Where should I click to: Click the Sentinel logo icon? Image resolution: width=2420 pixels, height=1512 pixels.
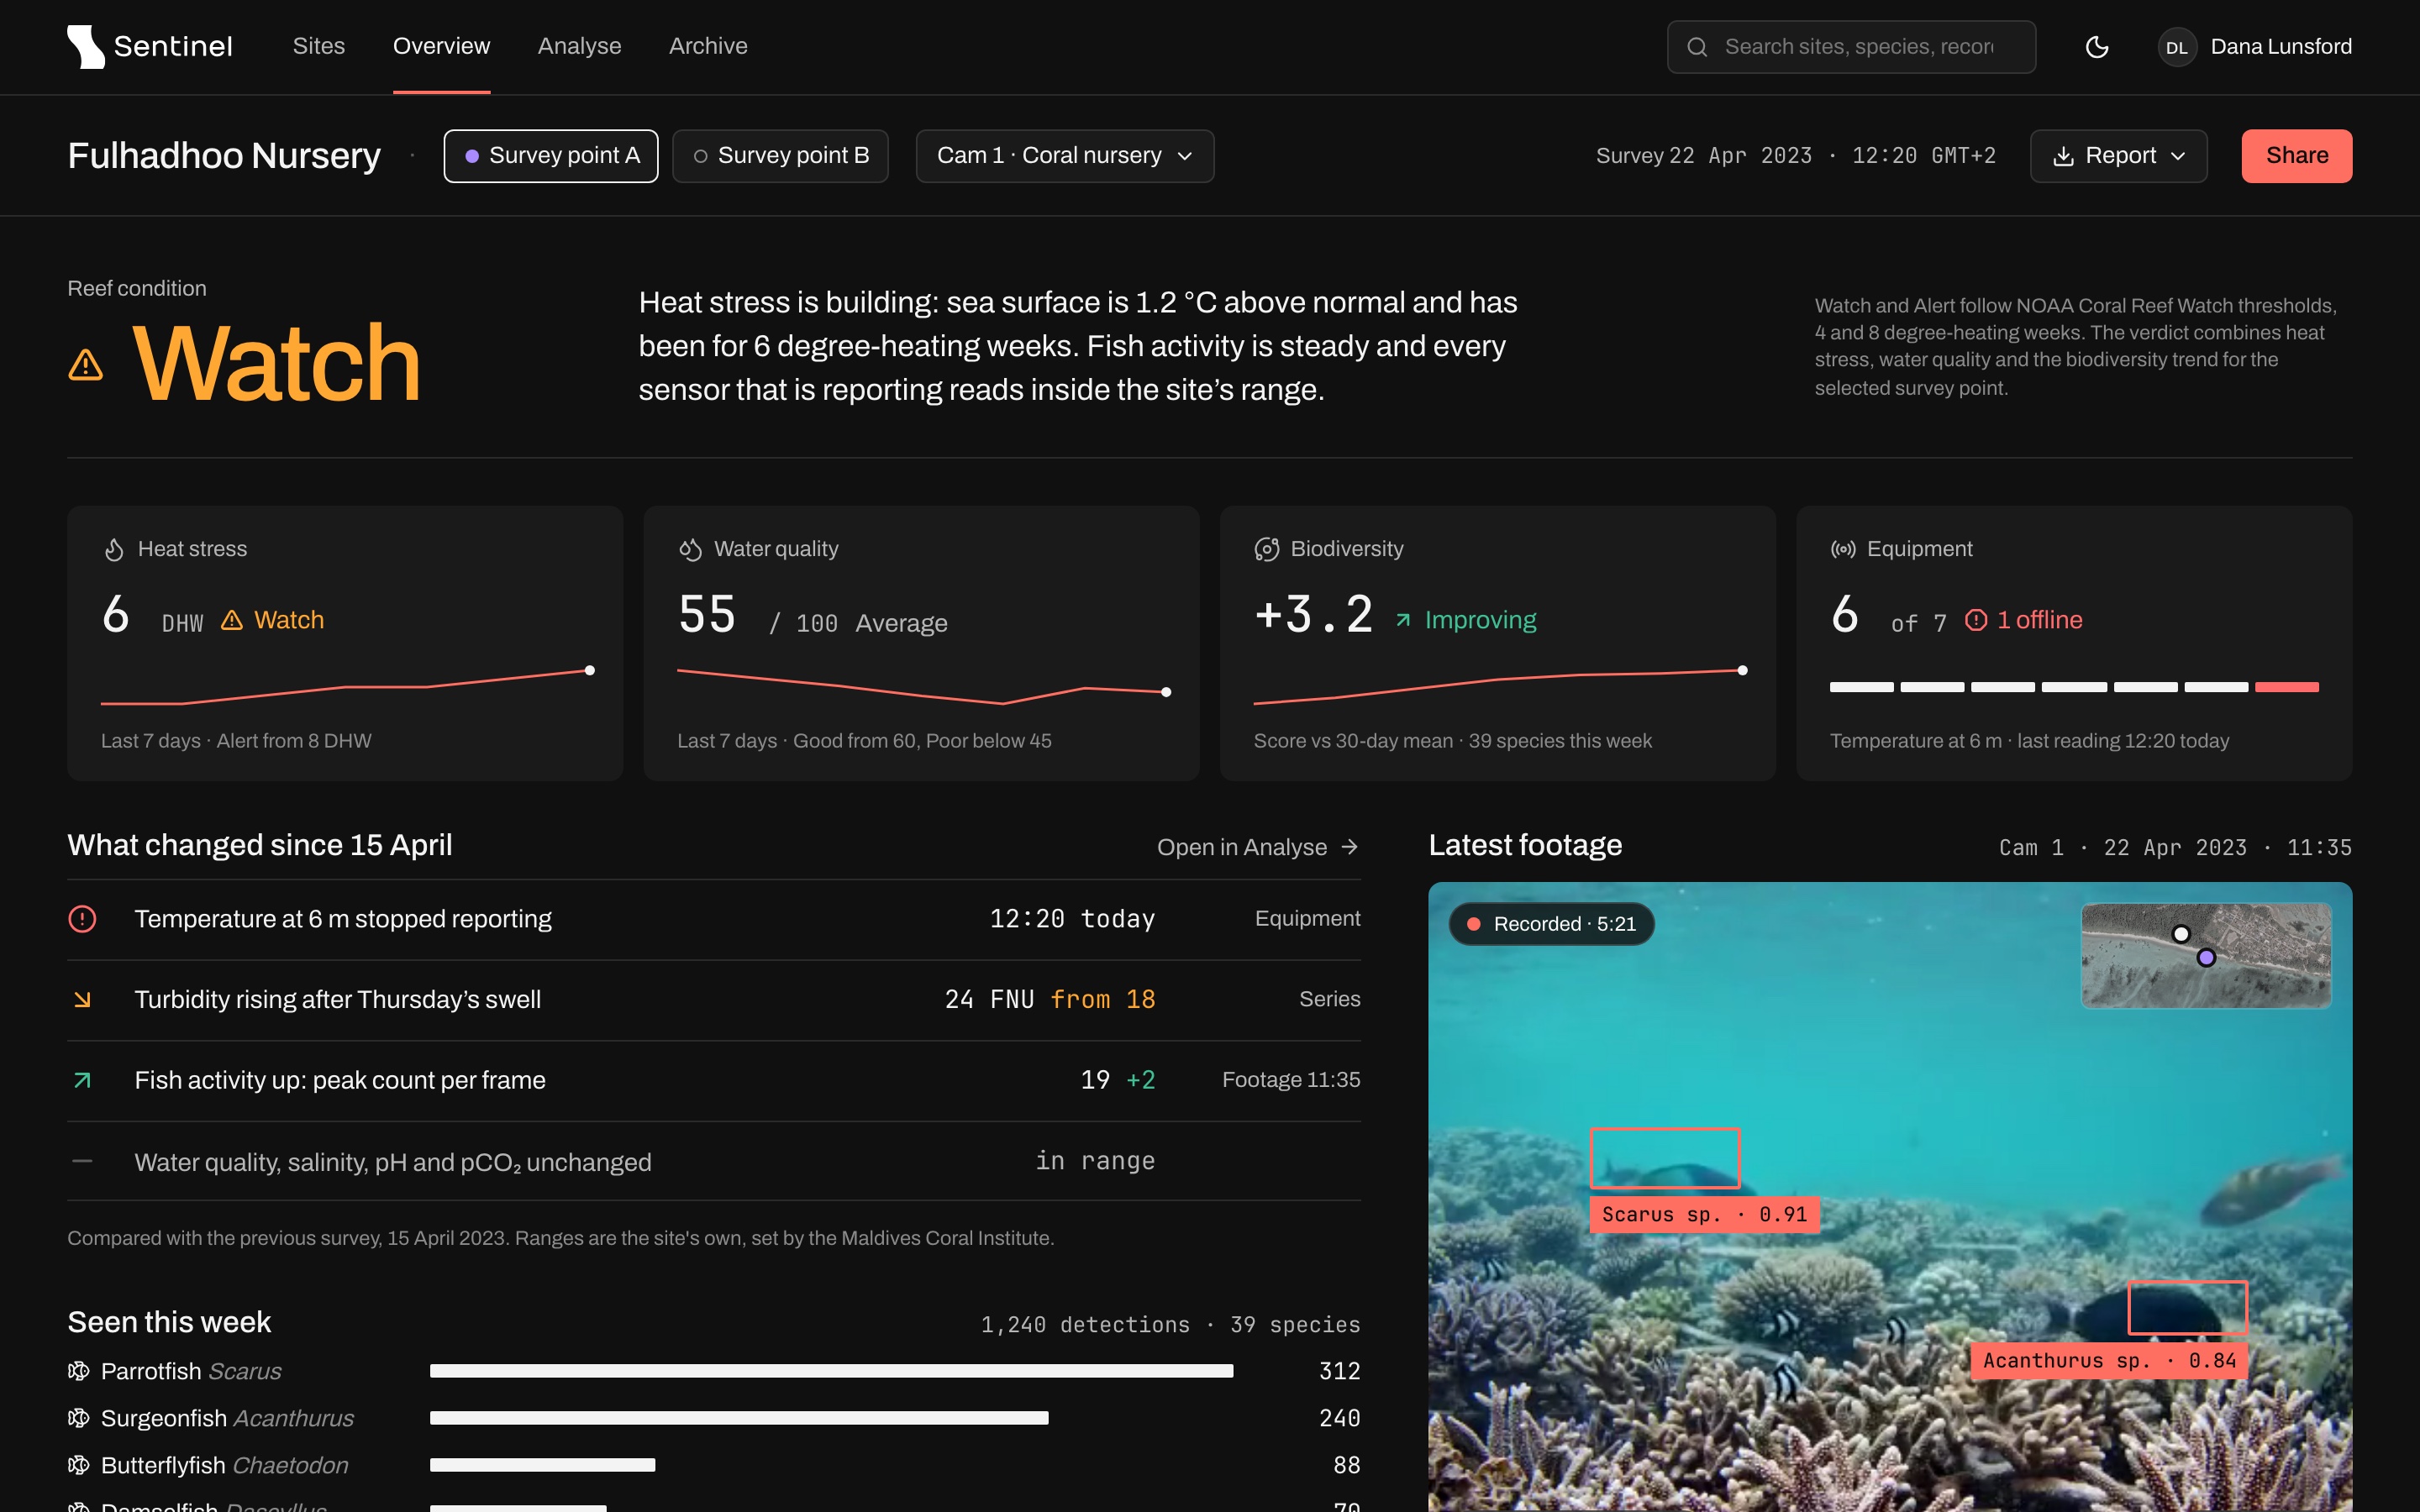pos(86,47)
